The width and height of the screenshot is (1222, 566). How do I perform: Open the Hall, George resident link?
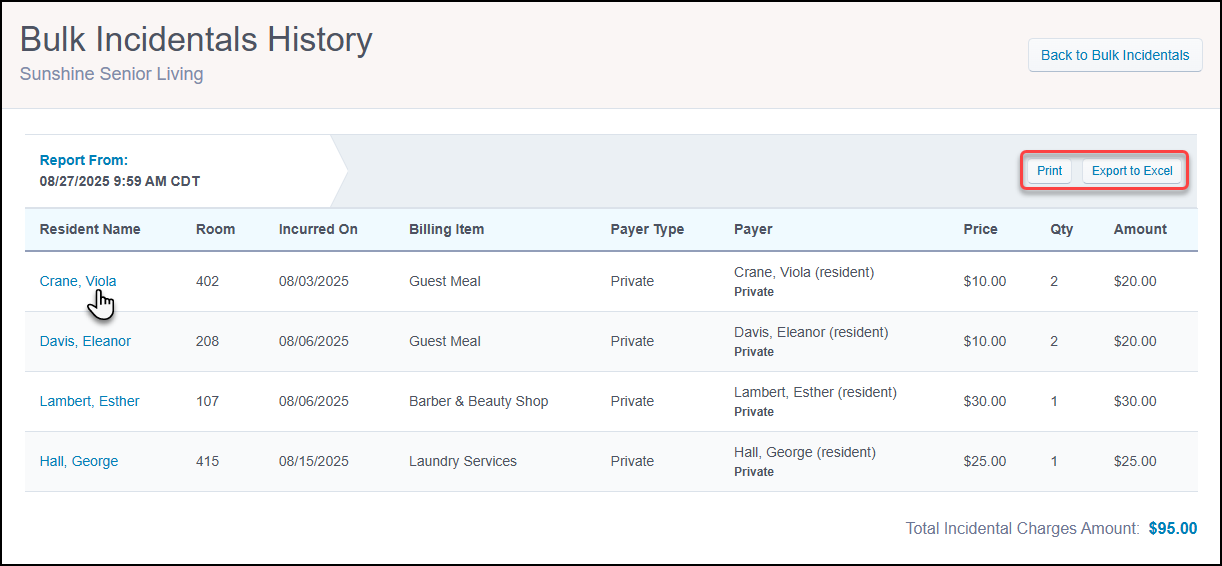(x=78, y=461)
